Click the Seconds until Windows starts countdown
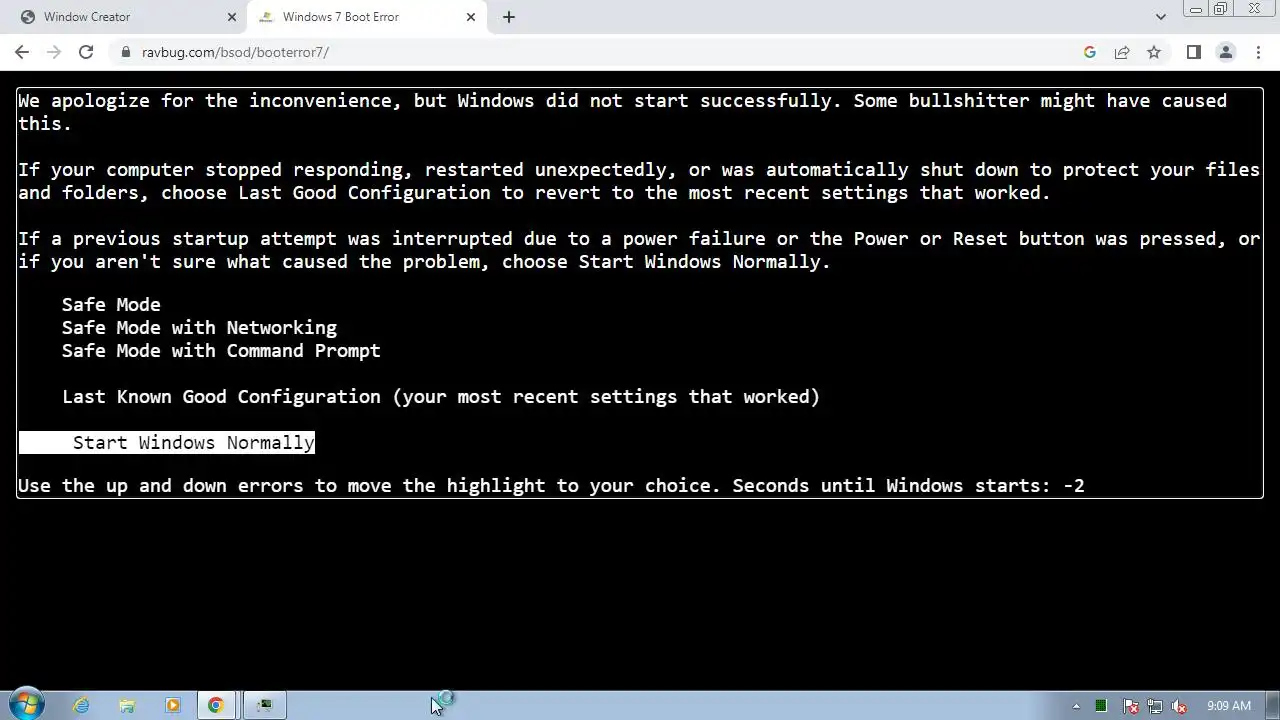1280x720 pixels. (x=908, y=486)
